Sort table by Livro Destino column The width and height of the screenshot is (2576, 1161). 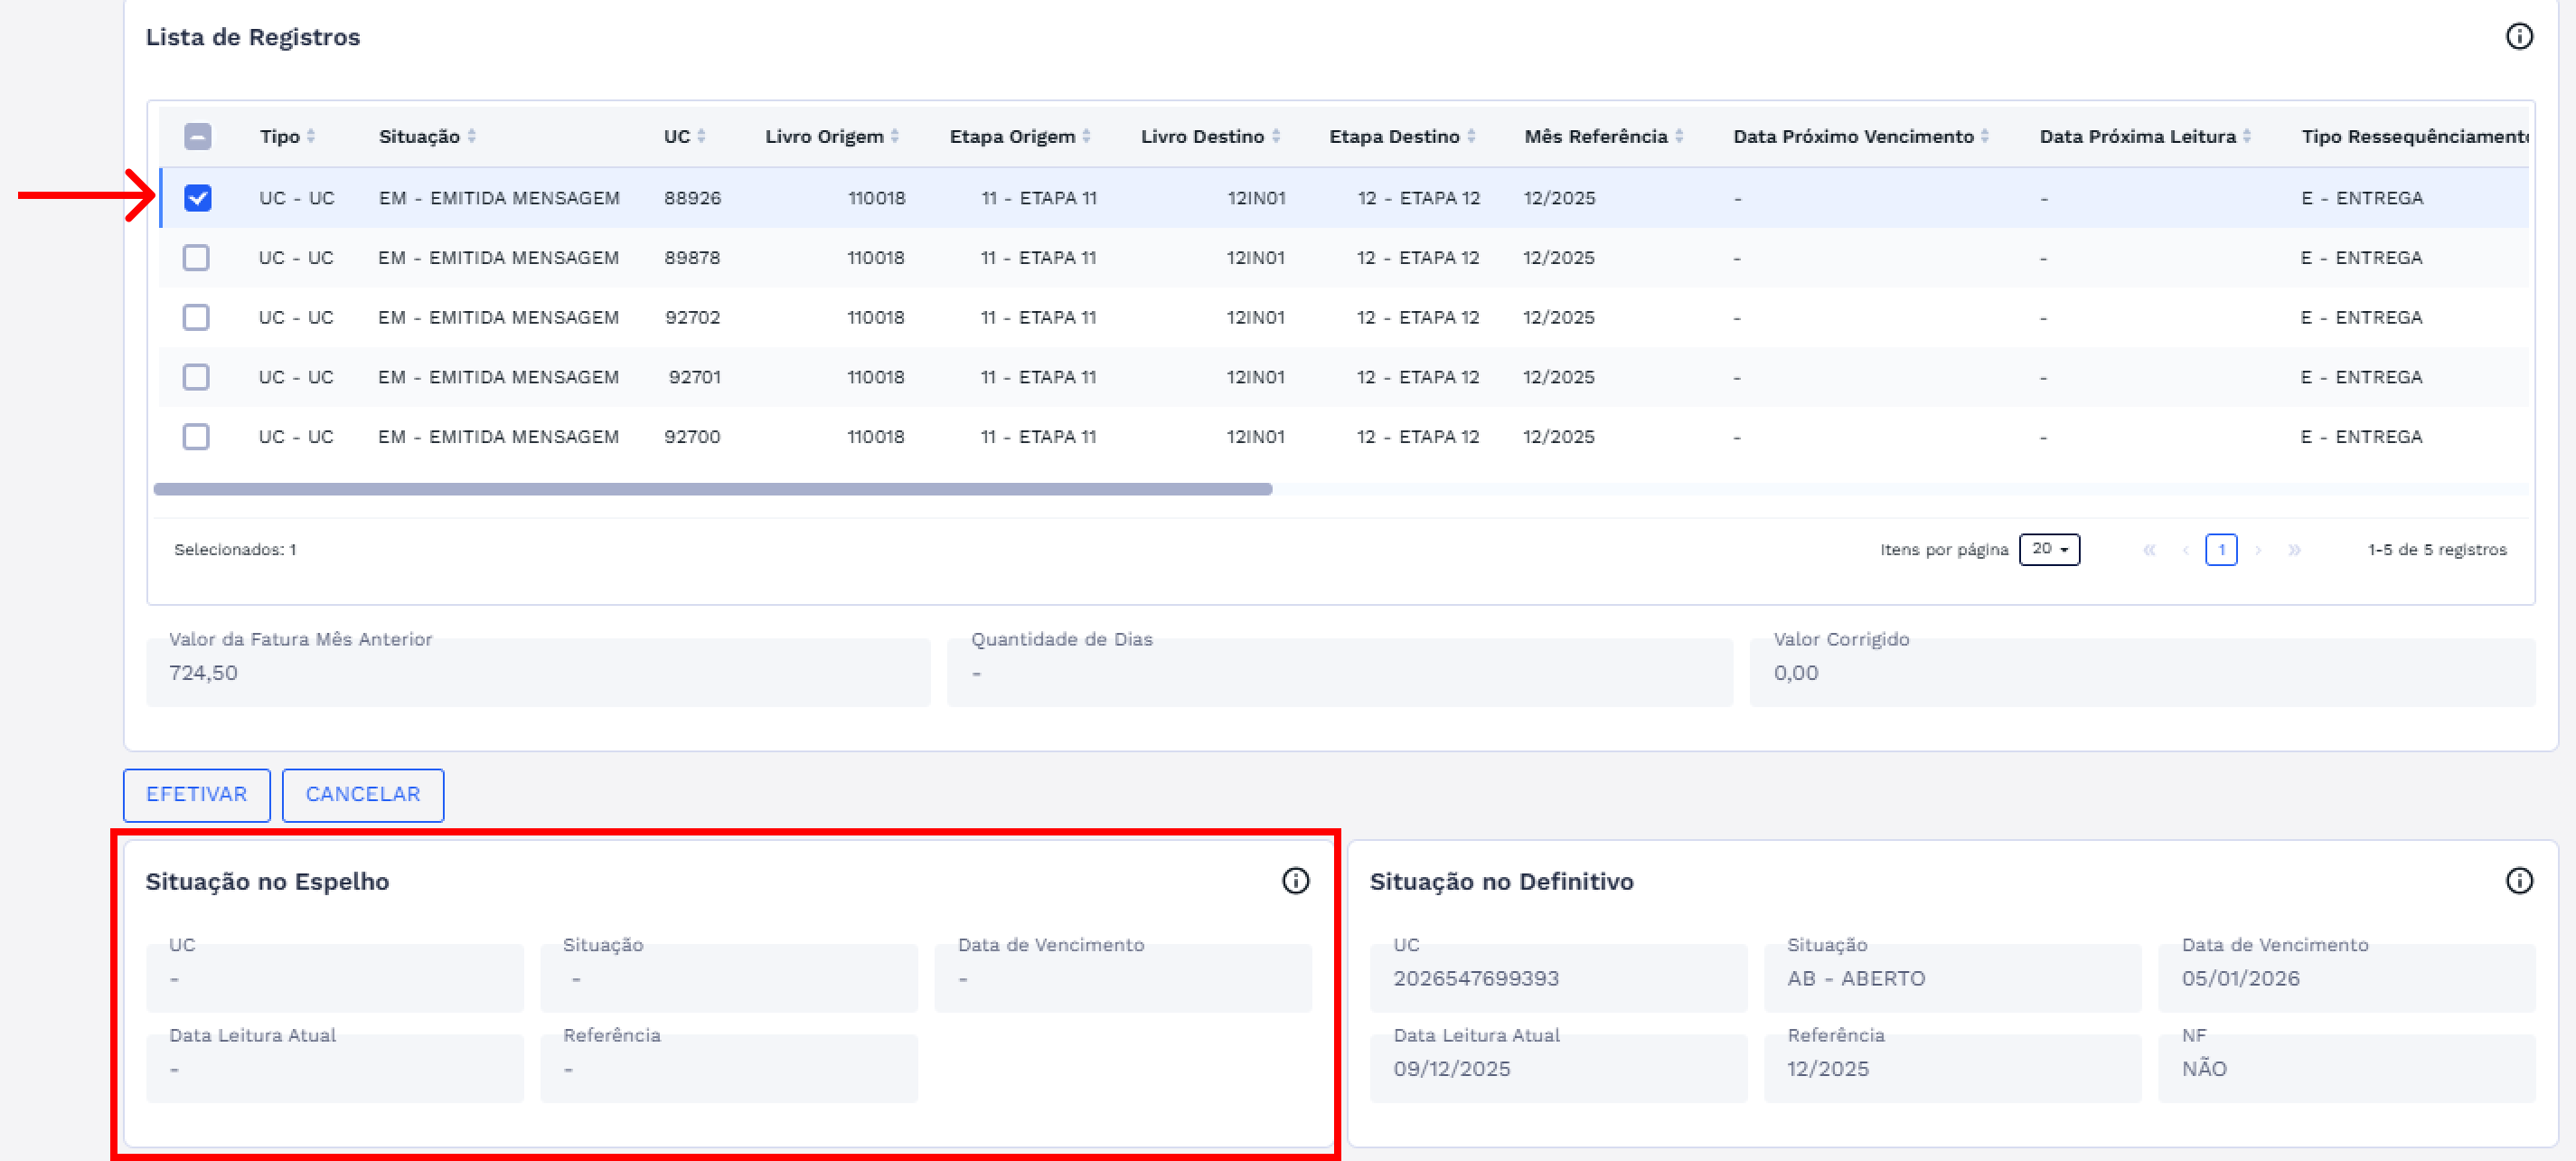click(1275, 137)
